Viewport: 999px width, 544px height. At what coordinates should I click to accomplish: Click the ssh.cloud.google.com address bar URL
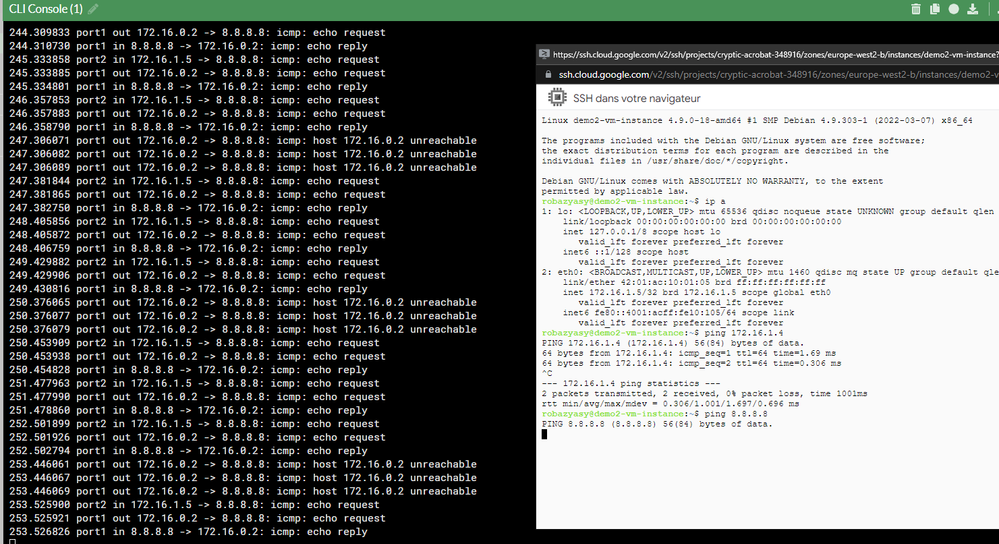point(778,75)
